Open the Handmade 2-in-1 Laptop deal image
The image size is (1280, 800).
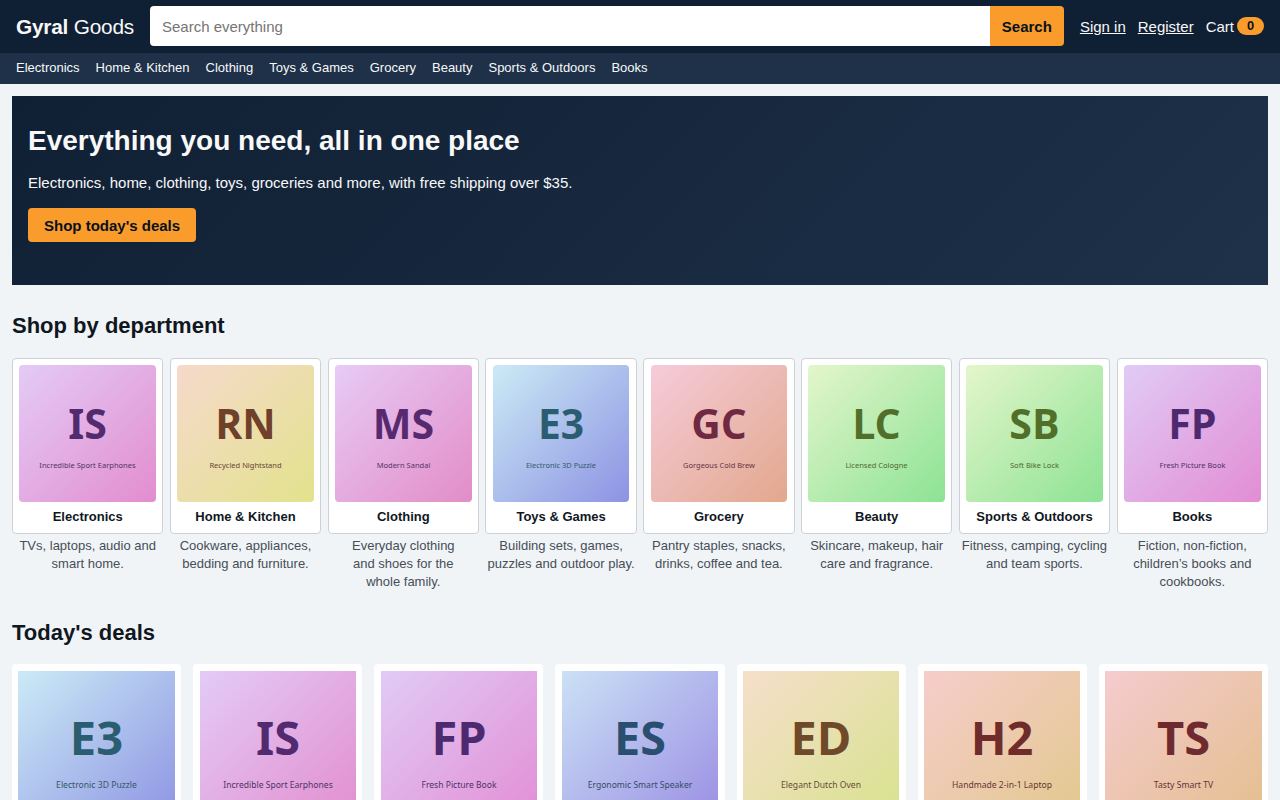tap(1002, 735)
